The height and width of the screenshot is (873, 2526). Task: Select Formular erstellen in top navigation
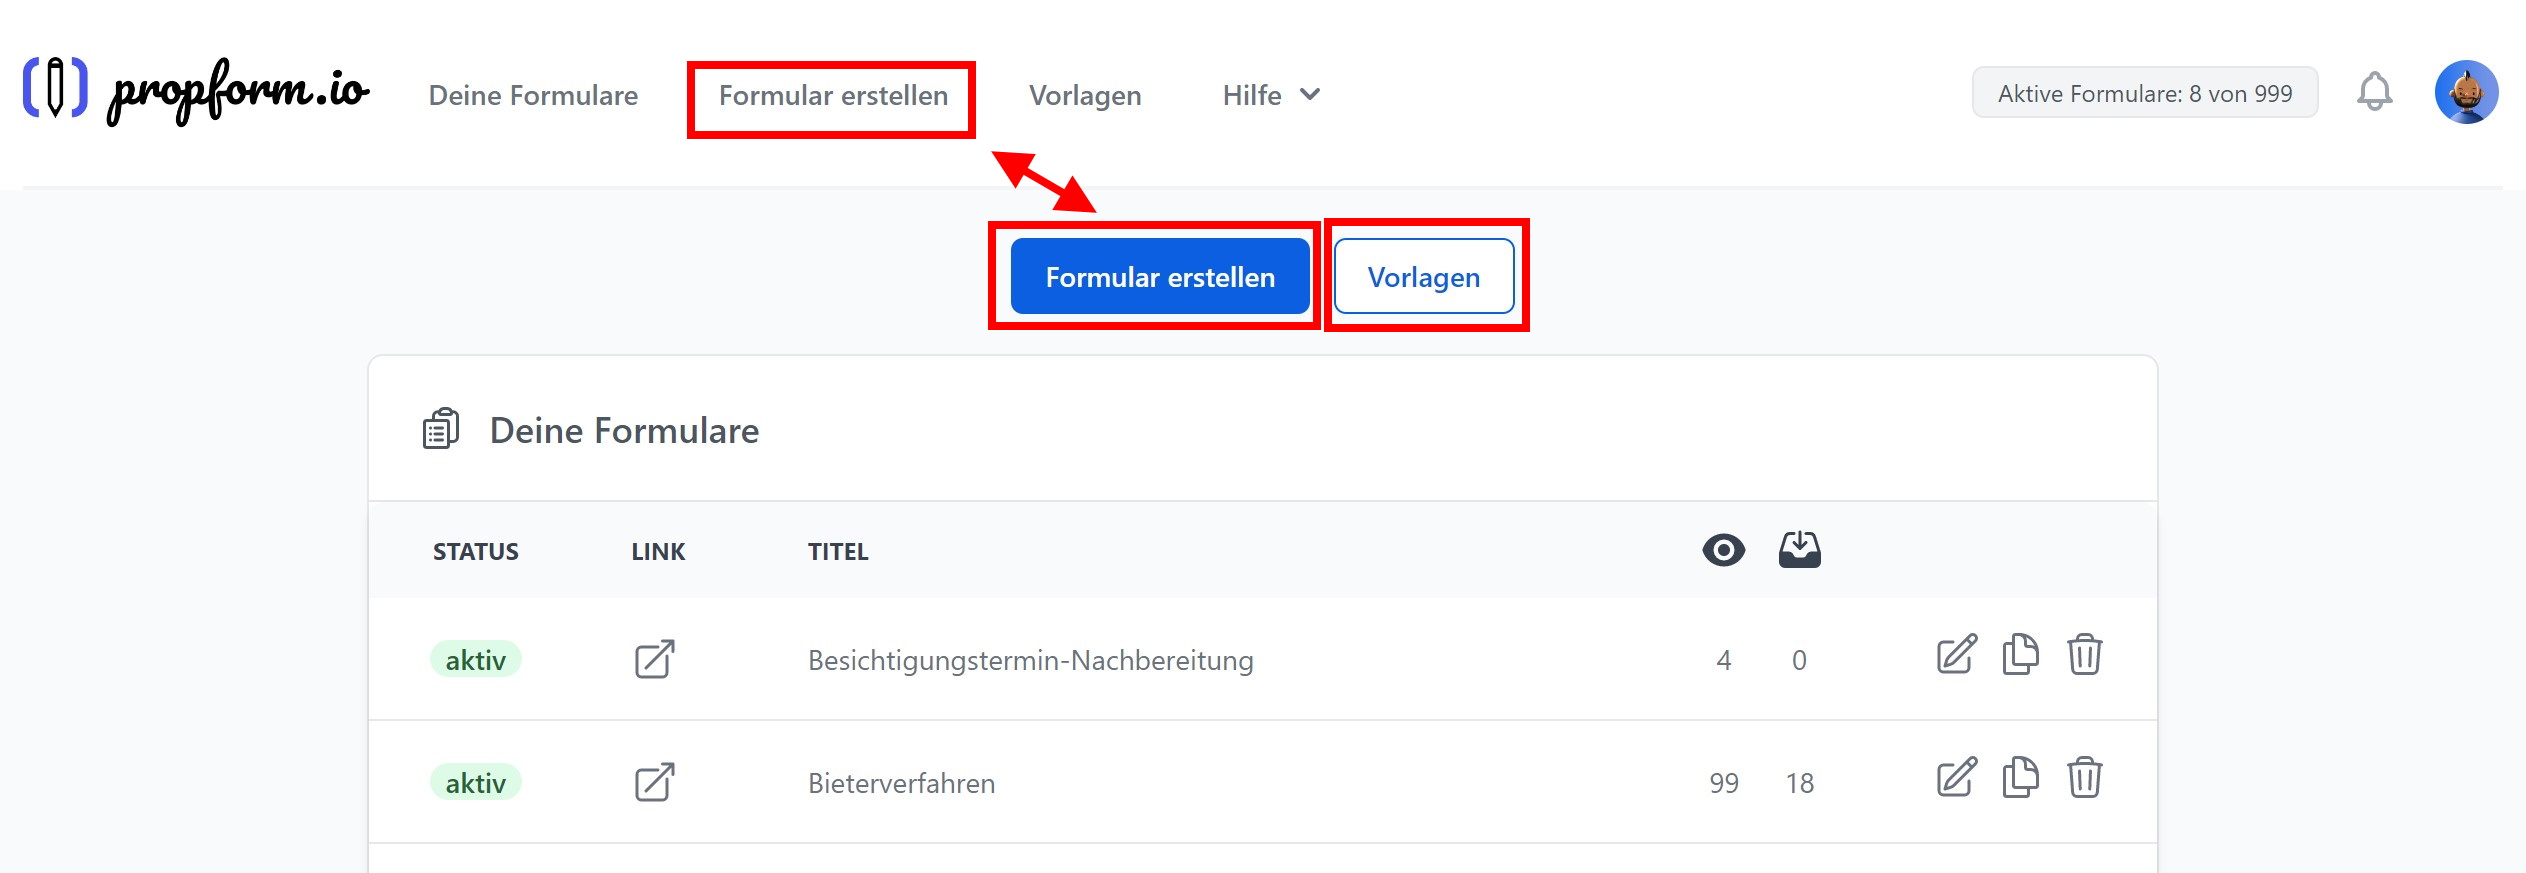coord(833,95)
